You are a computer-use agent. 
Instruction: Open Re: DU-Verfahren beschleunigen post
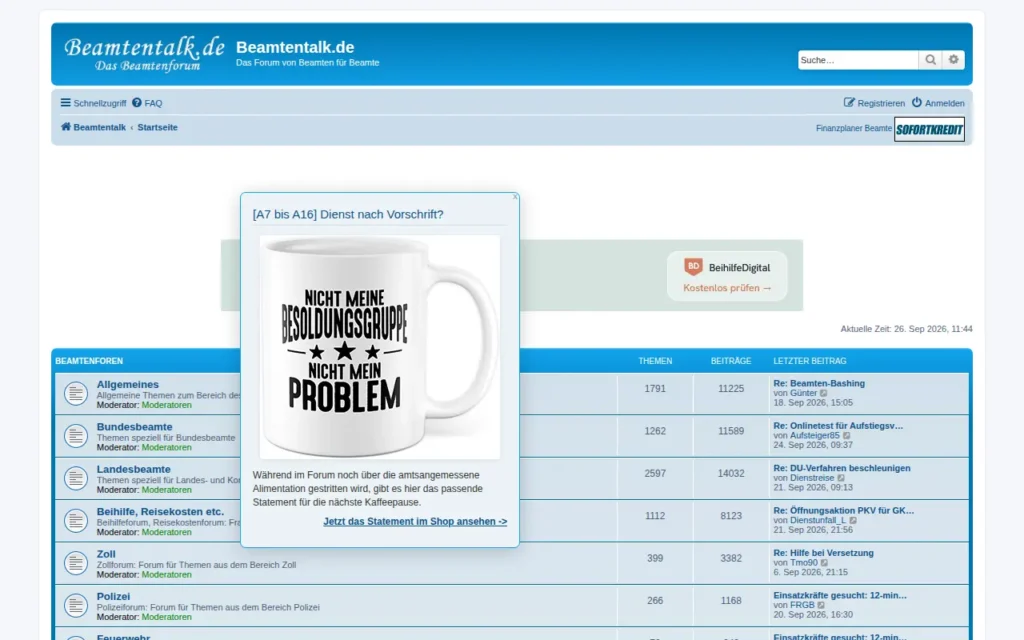842,468
